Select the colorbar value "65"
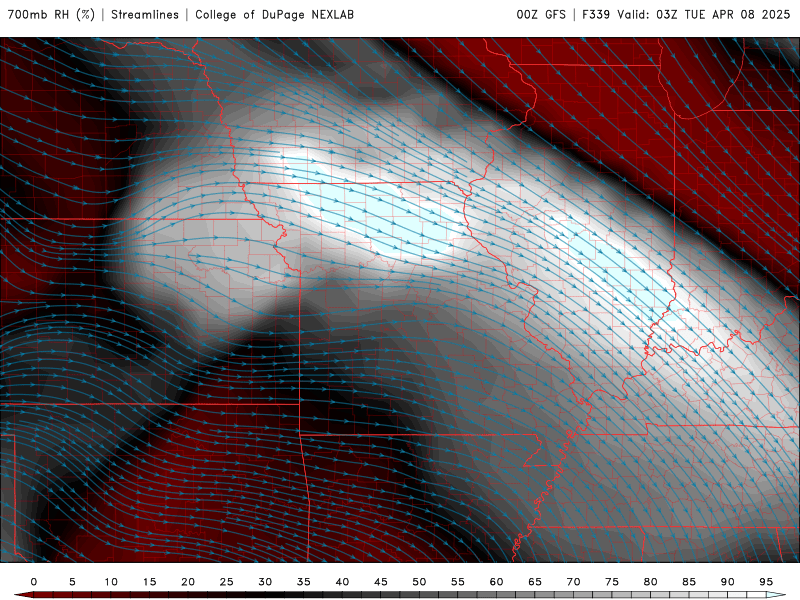This screenshot has height=600, width=800. point(535,582)
